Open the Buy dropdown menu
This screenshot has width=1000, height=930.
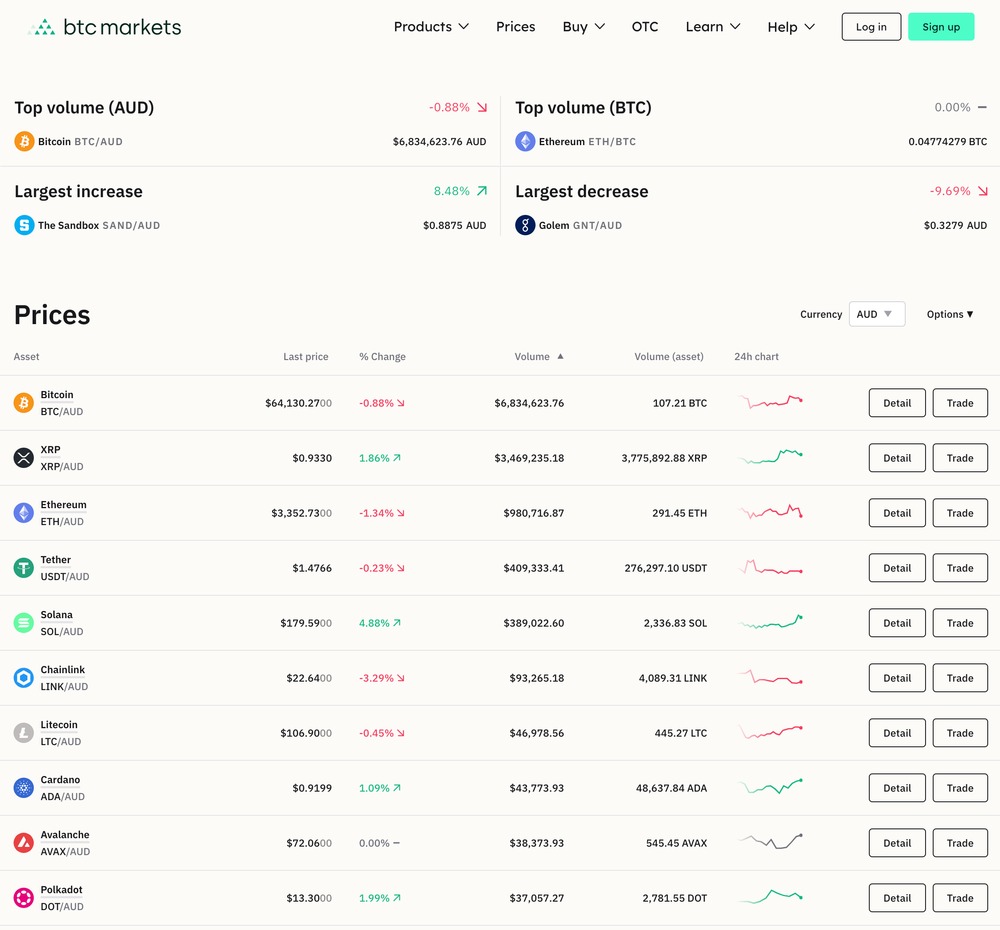[x=584, y=27]
